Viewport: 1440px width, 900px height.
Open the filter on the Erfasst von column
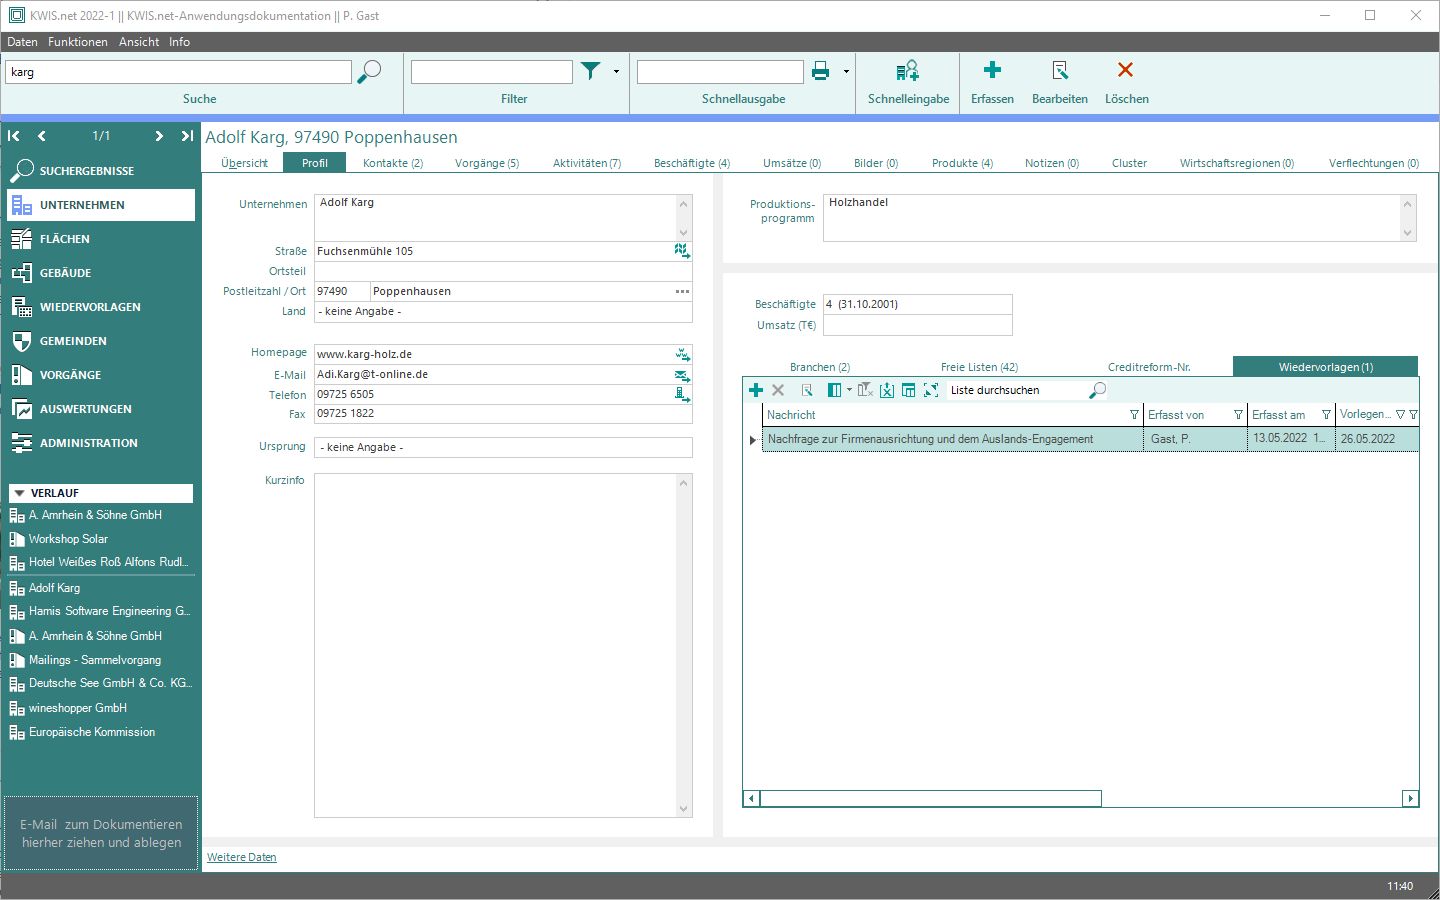point(1238,415)
